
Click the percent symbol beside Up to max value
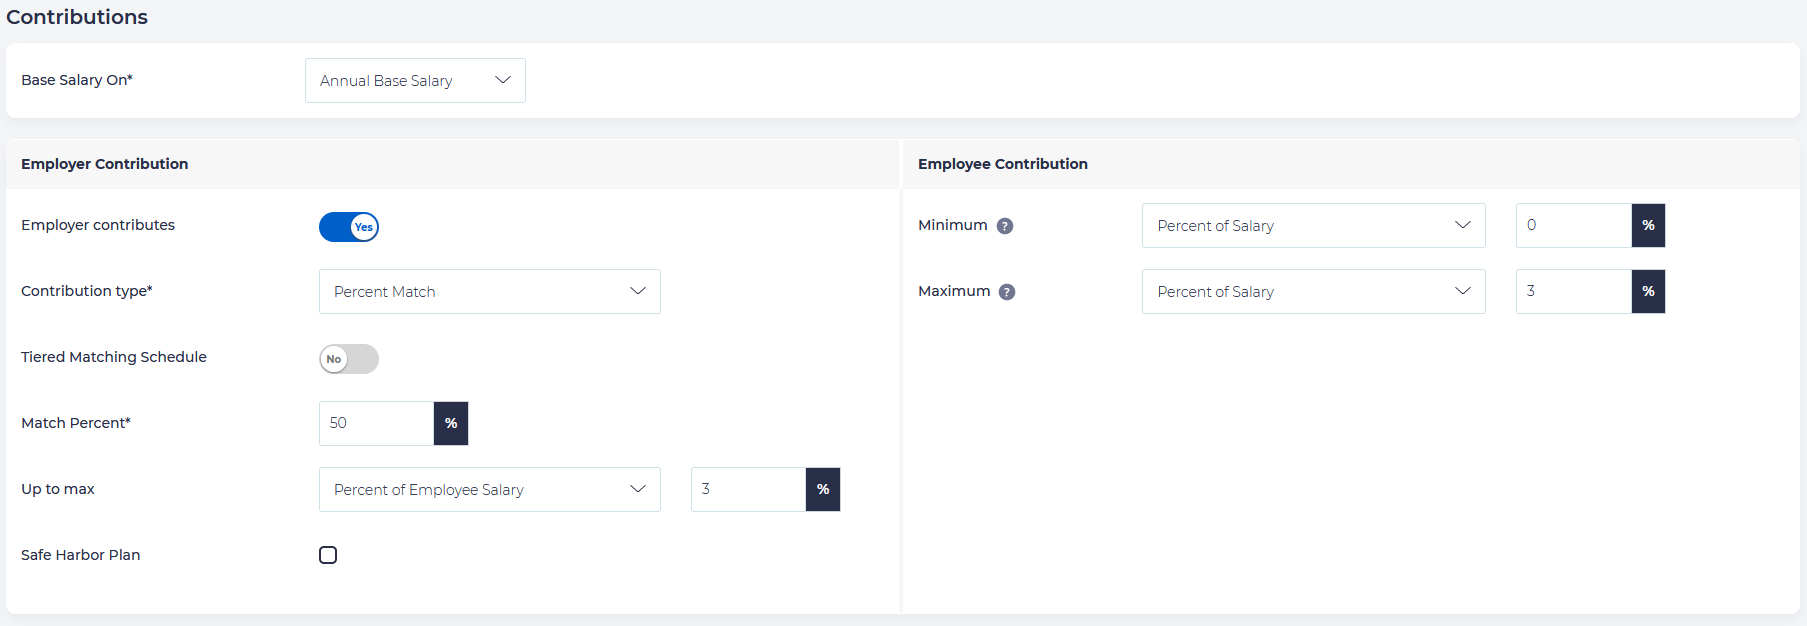click(x=823, y=489)
